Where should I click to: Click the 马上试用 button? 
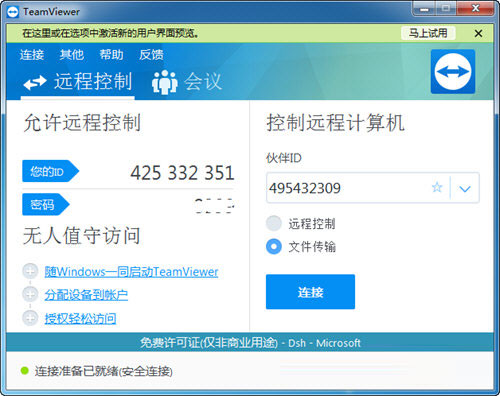(x=428, y=33)
